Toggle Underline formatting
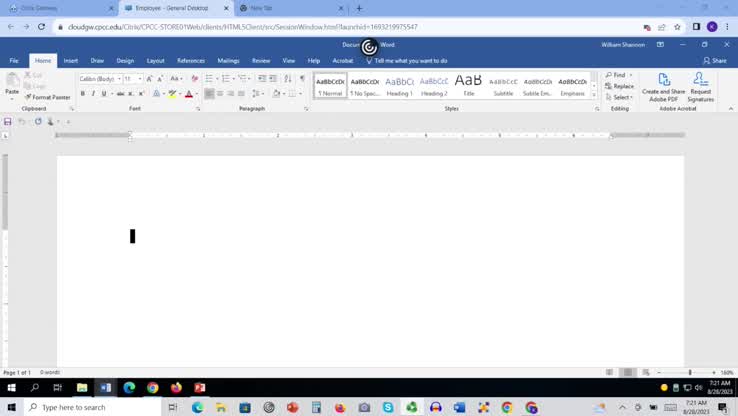The image size is (738, 416). click(x=104, y=94)
